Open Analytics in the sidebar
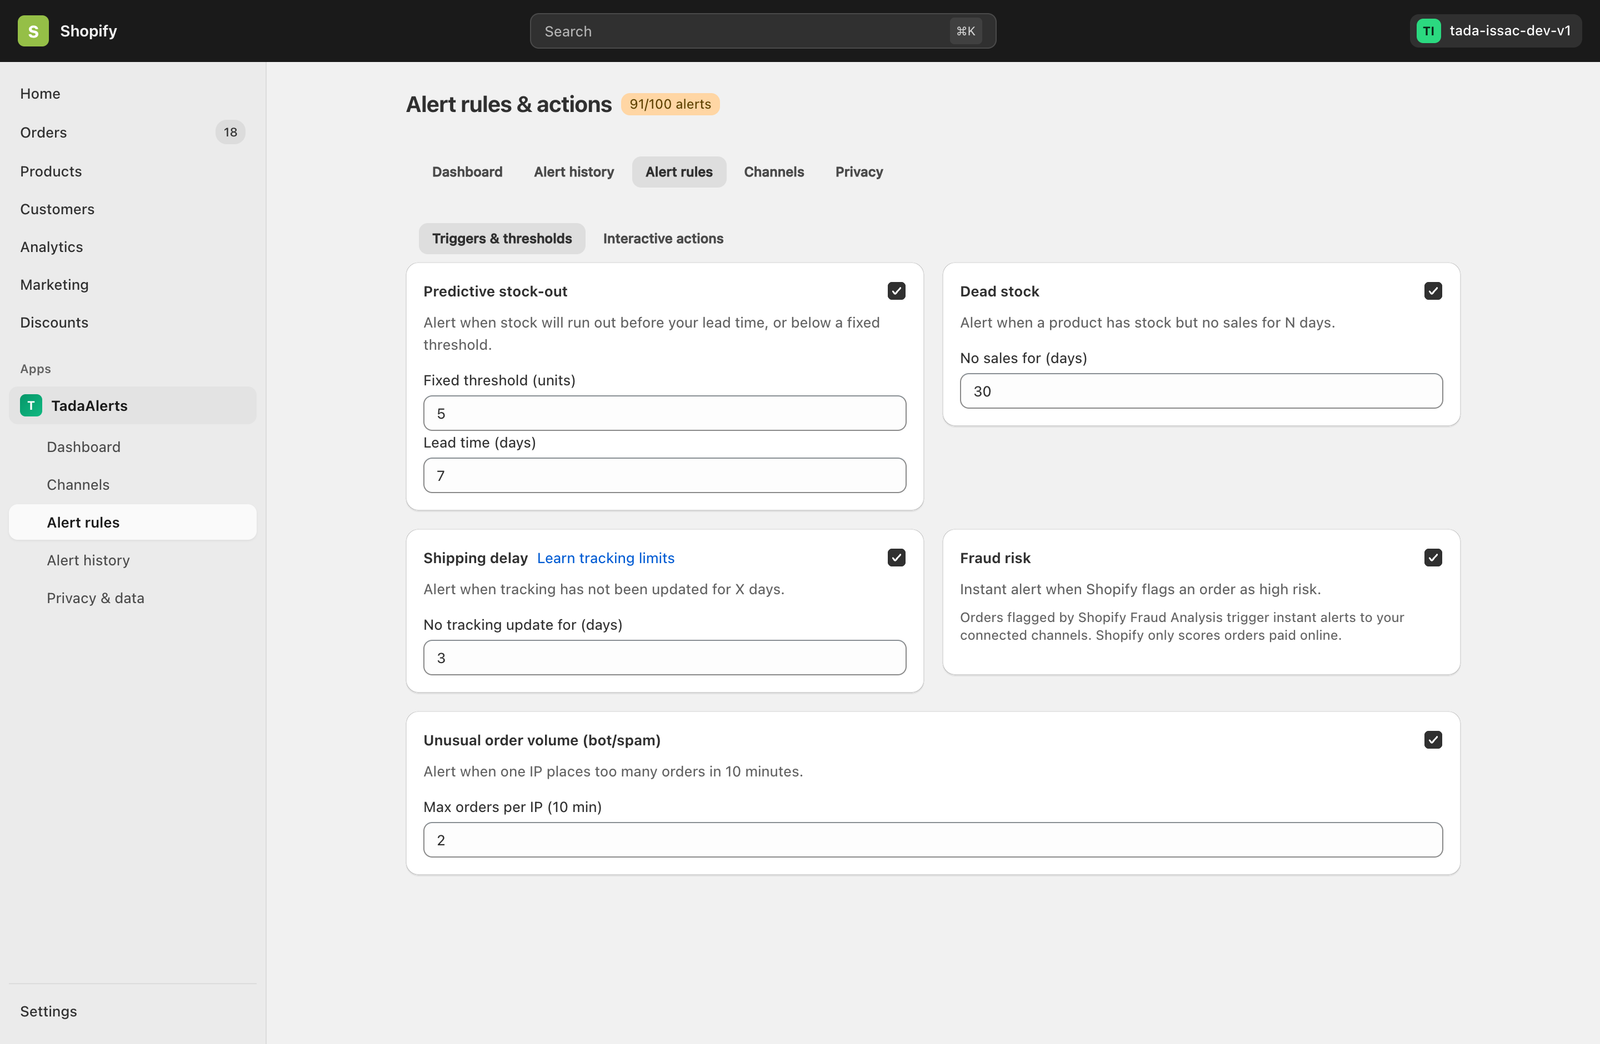This screenshot has height=1044, width=1600. (x=132, y=247)
